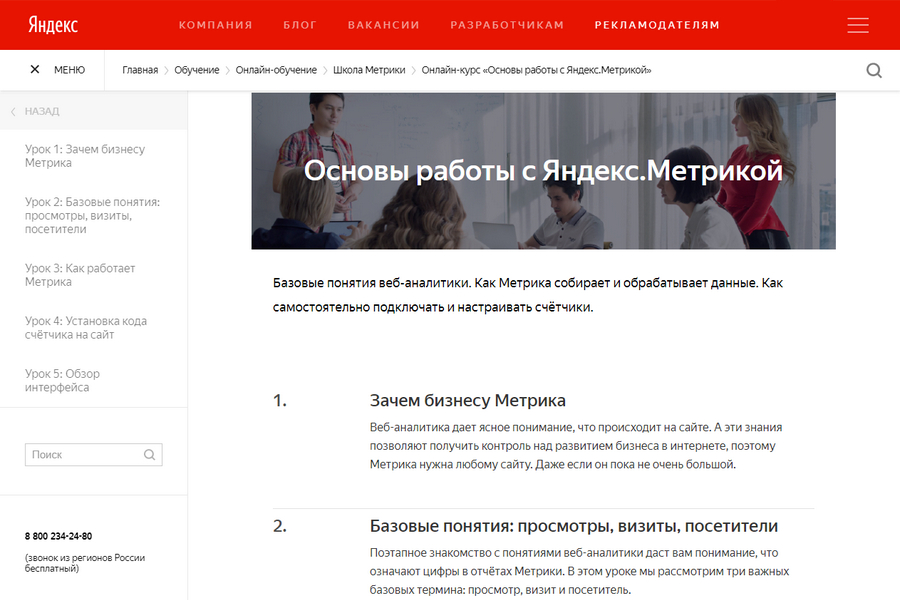Screen dimensions: 900x600
Task: Click the Главная breadcrumb link
Action: [x=140, y=70]
